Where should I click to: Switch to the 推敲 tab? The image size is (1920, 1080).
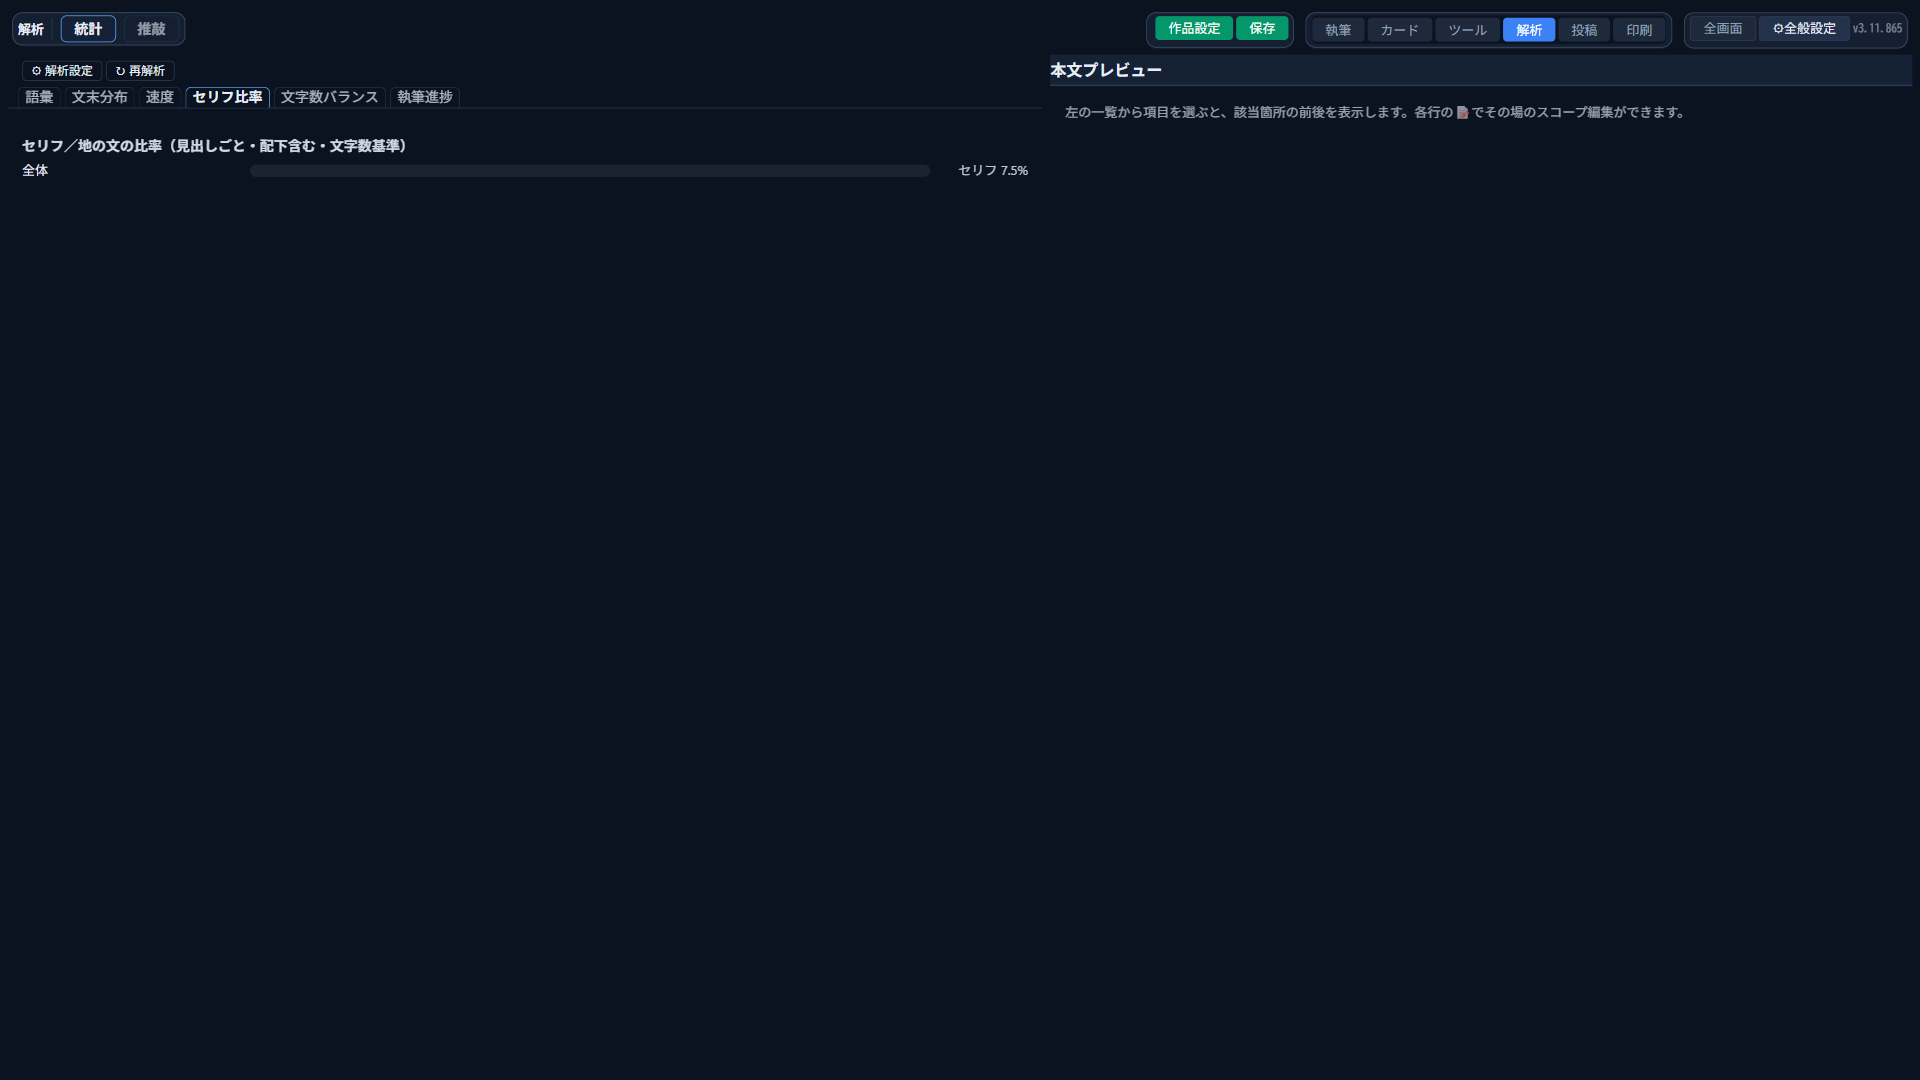(x=151, y=29)
